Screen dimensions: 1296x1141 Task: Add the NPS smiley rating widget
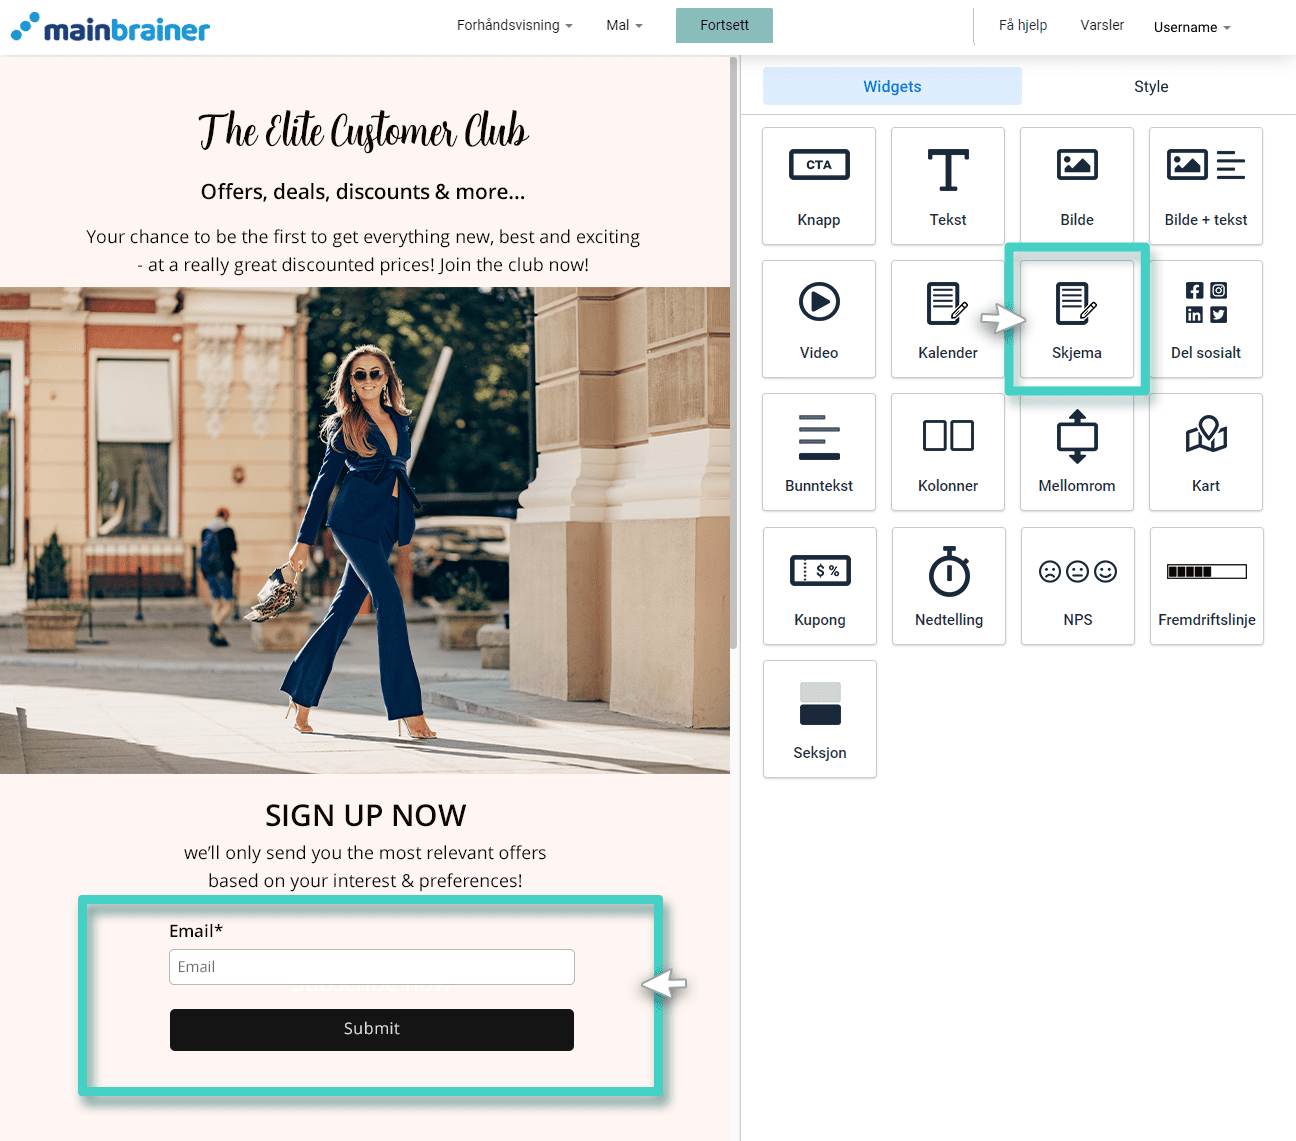pos(1077,586)
